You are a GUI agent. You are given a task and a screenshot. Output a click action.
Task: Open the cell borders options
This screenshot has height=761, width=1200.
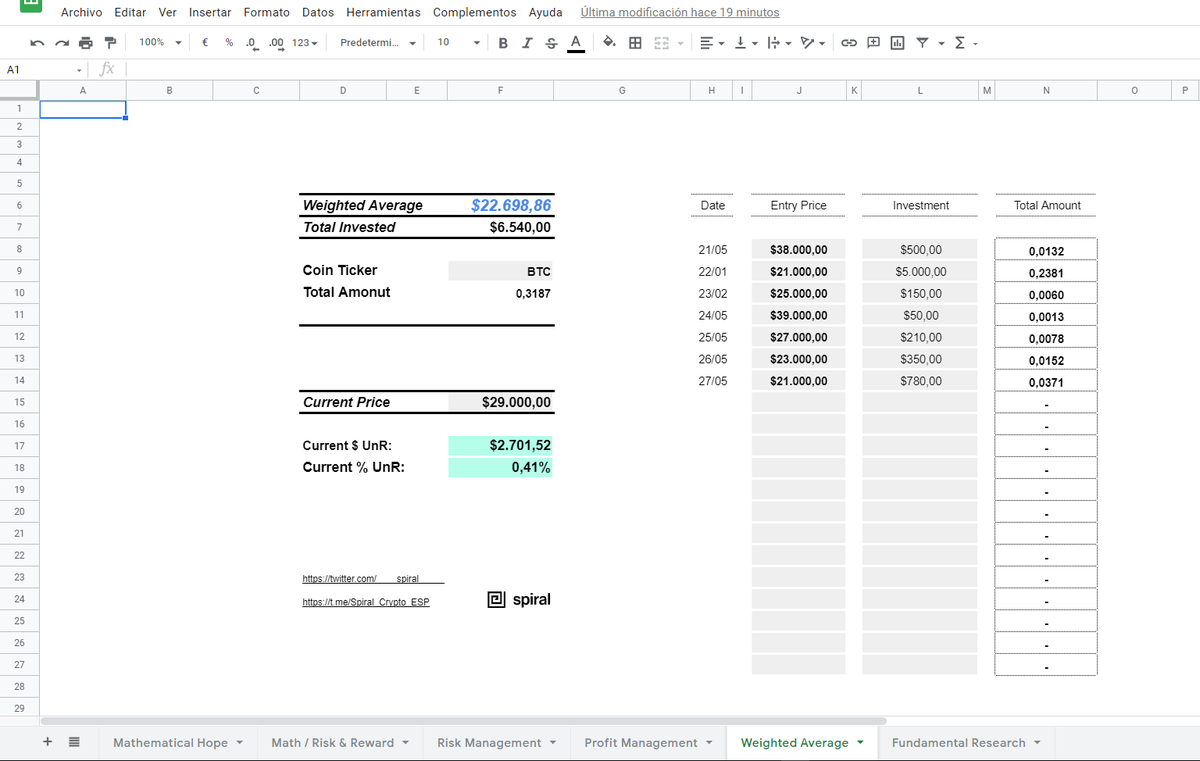(635, 43)
